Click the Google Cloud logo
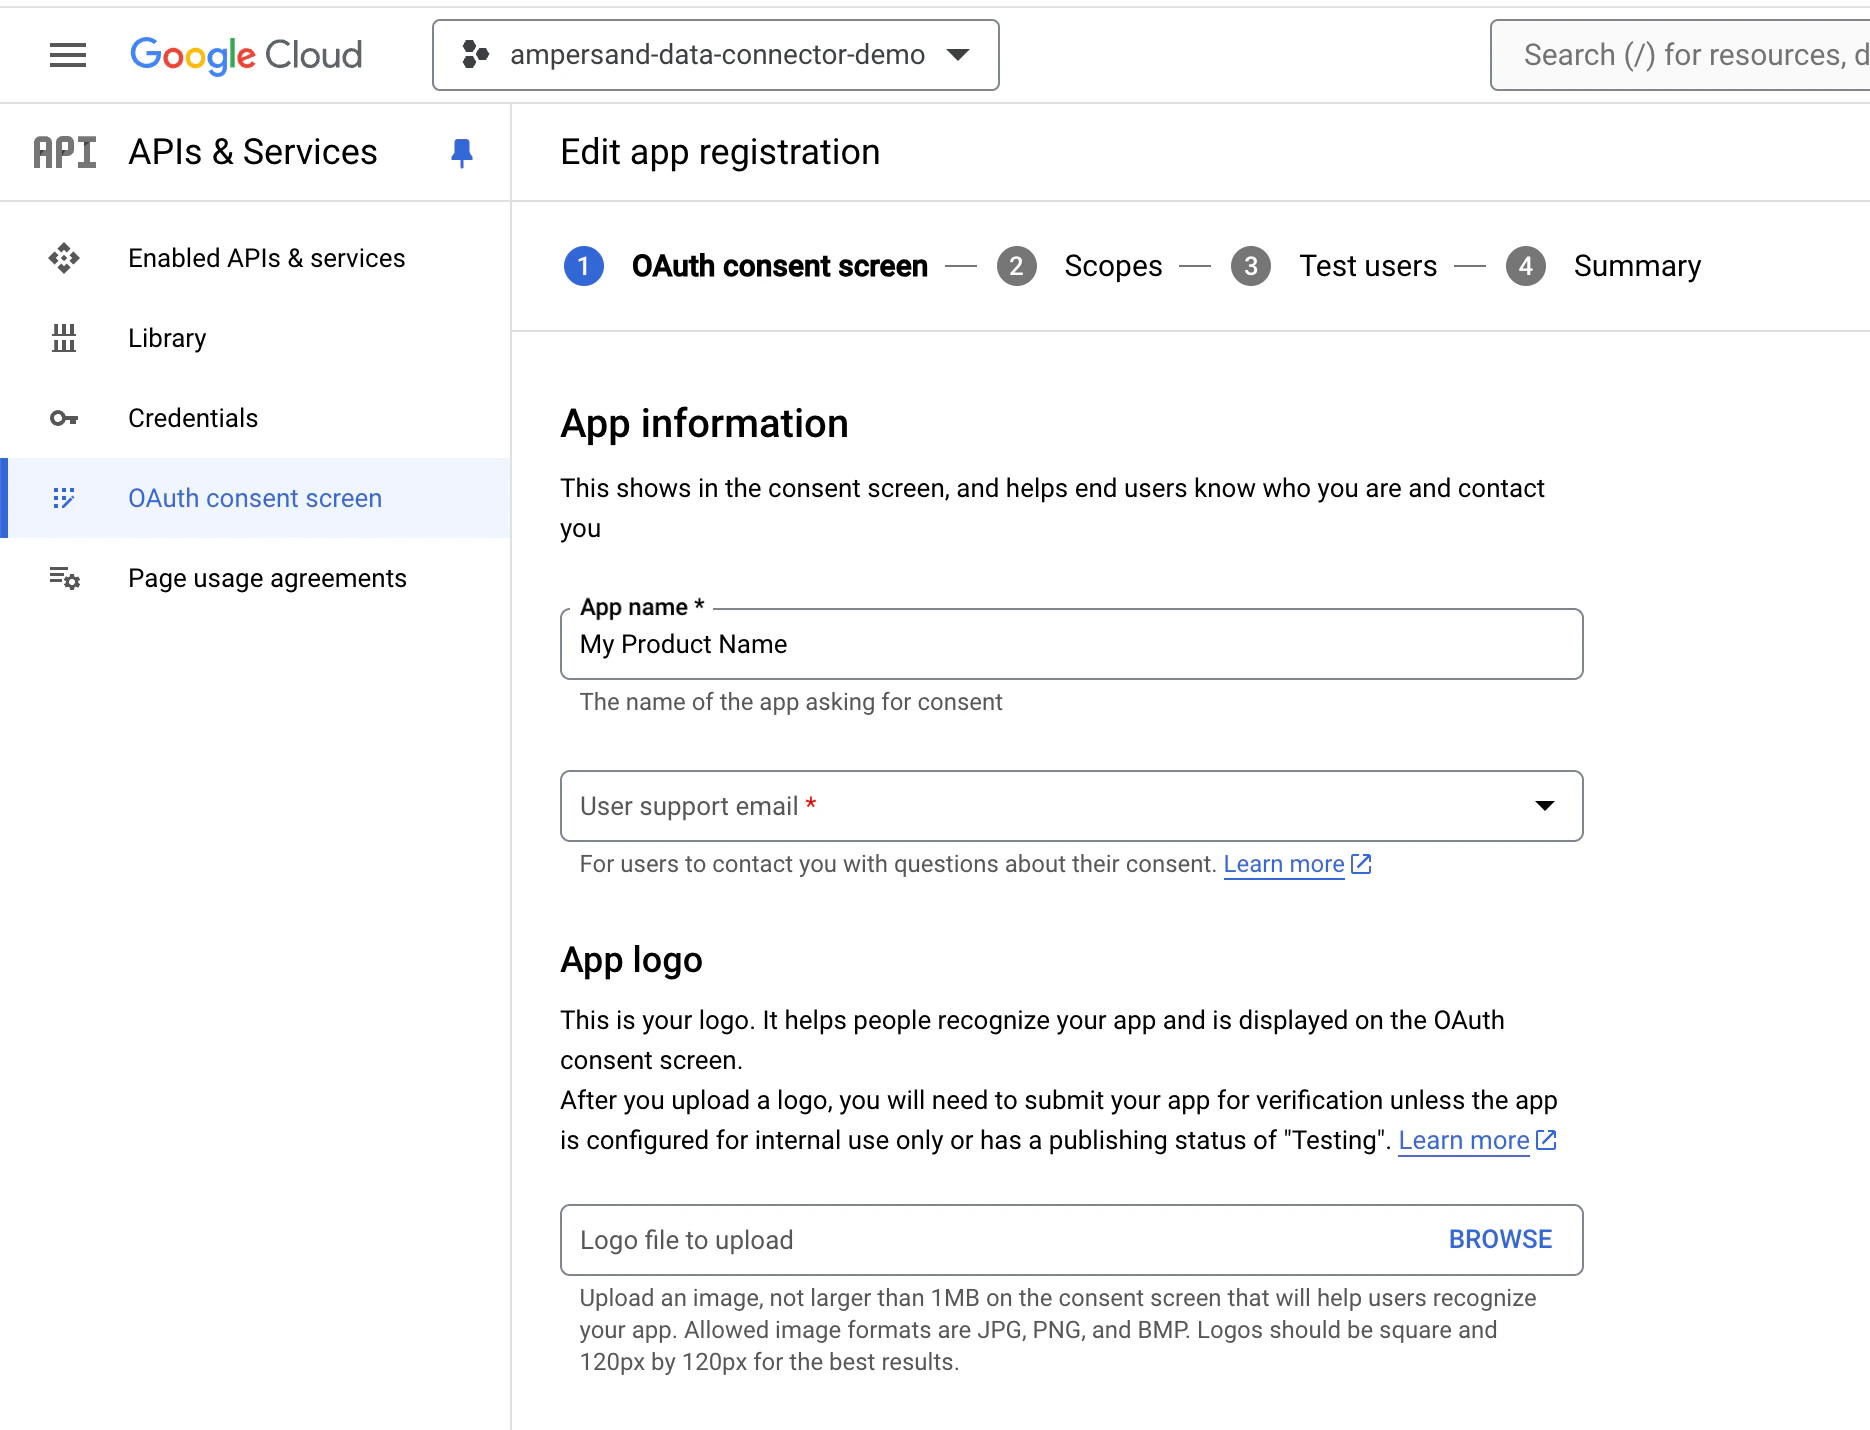Viewport: 1870px width, 1430px height. [246, 55]
